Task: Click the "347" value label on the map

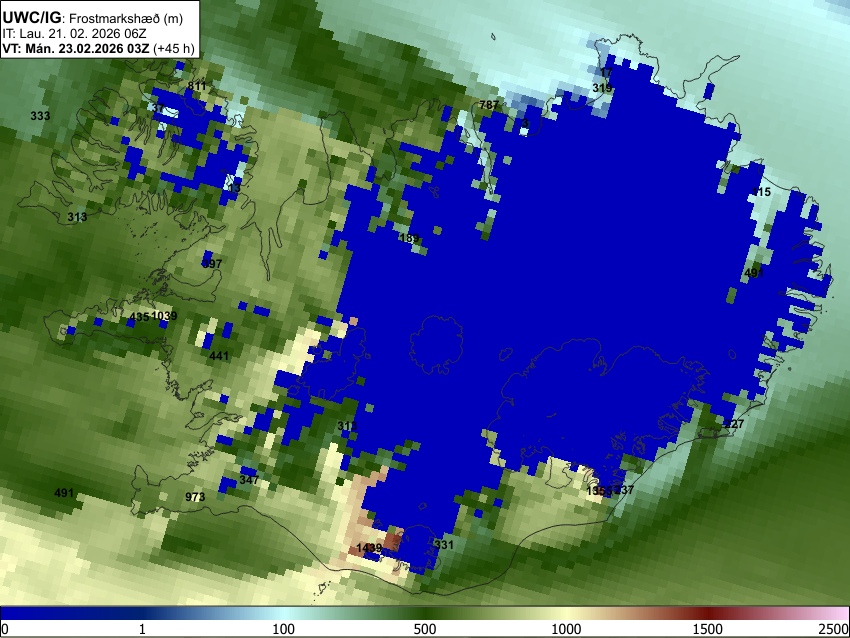Action: click(249, 480)
